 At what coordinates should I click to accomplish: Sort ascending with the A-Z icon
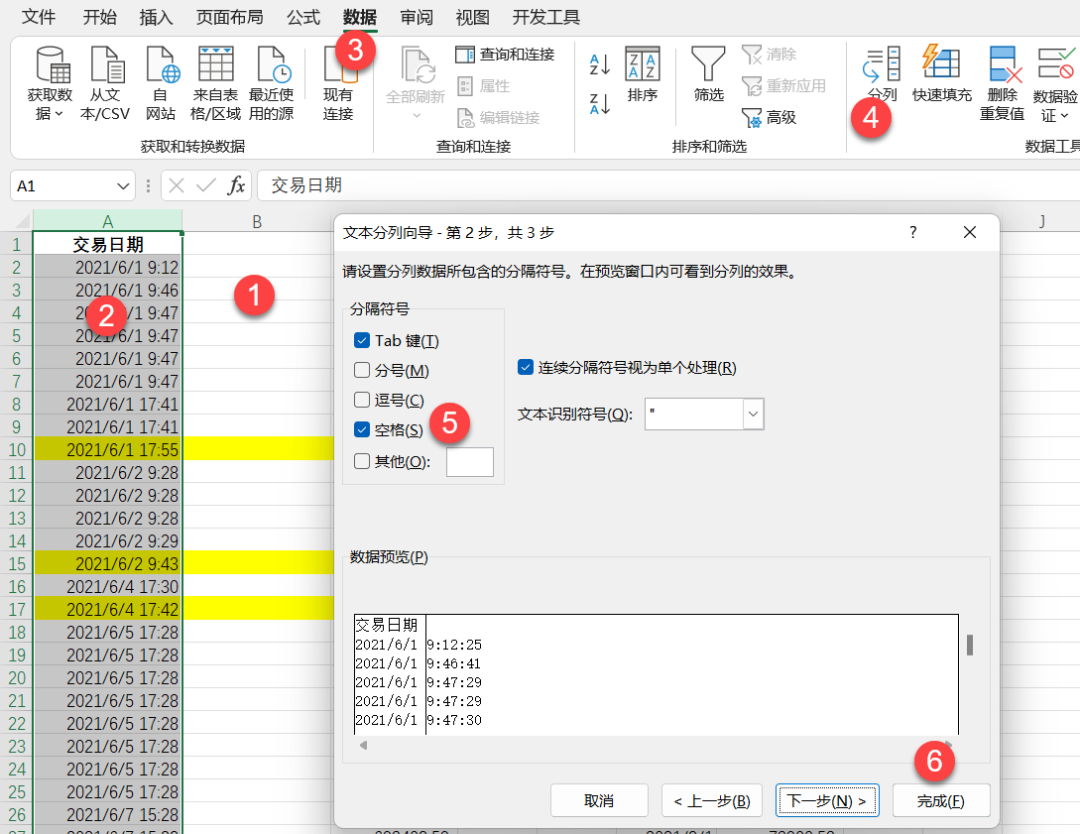pyautogui.click(x=599, y=65)
